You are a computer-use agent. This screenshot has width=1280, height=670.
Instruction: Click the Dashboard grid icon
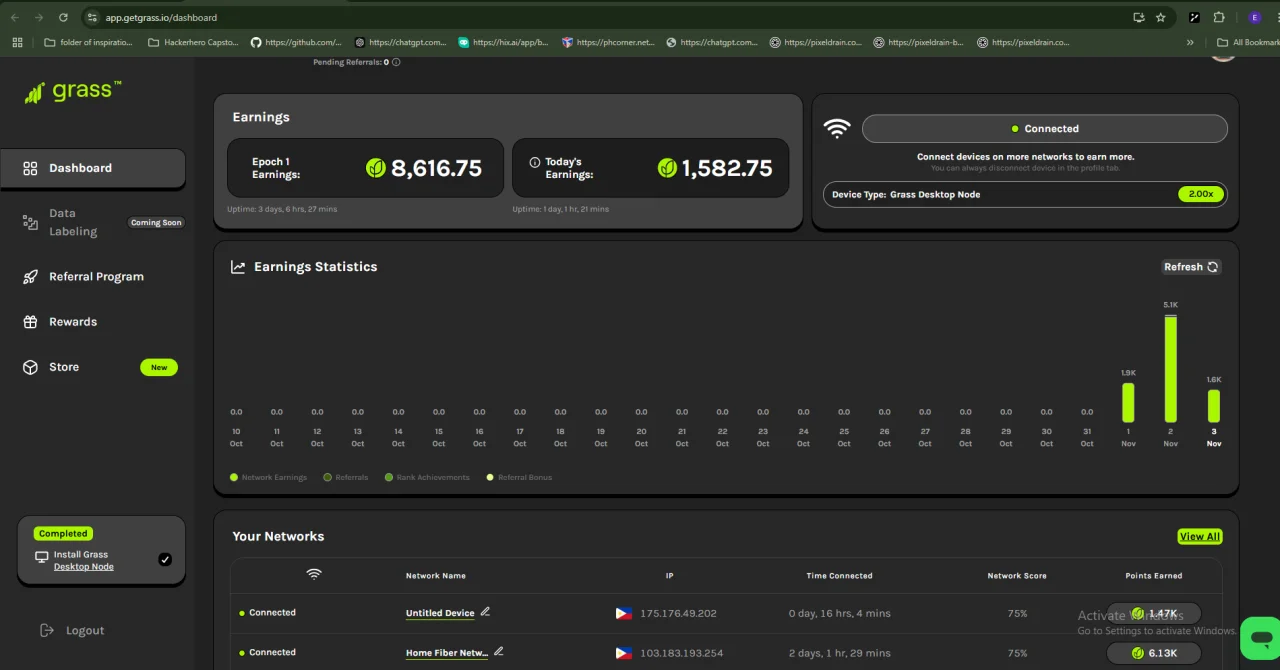[x=30, y=168]
